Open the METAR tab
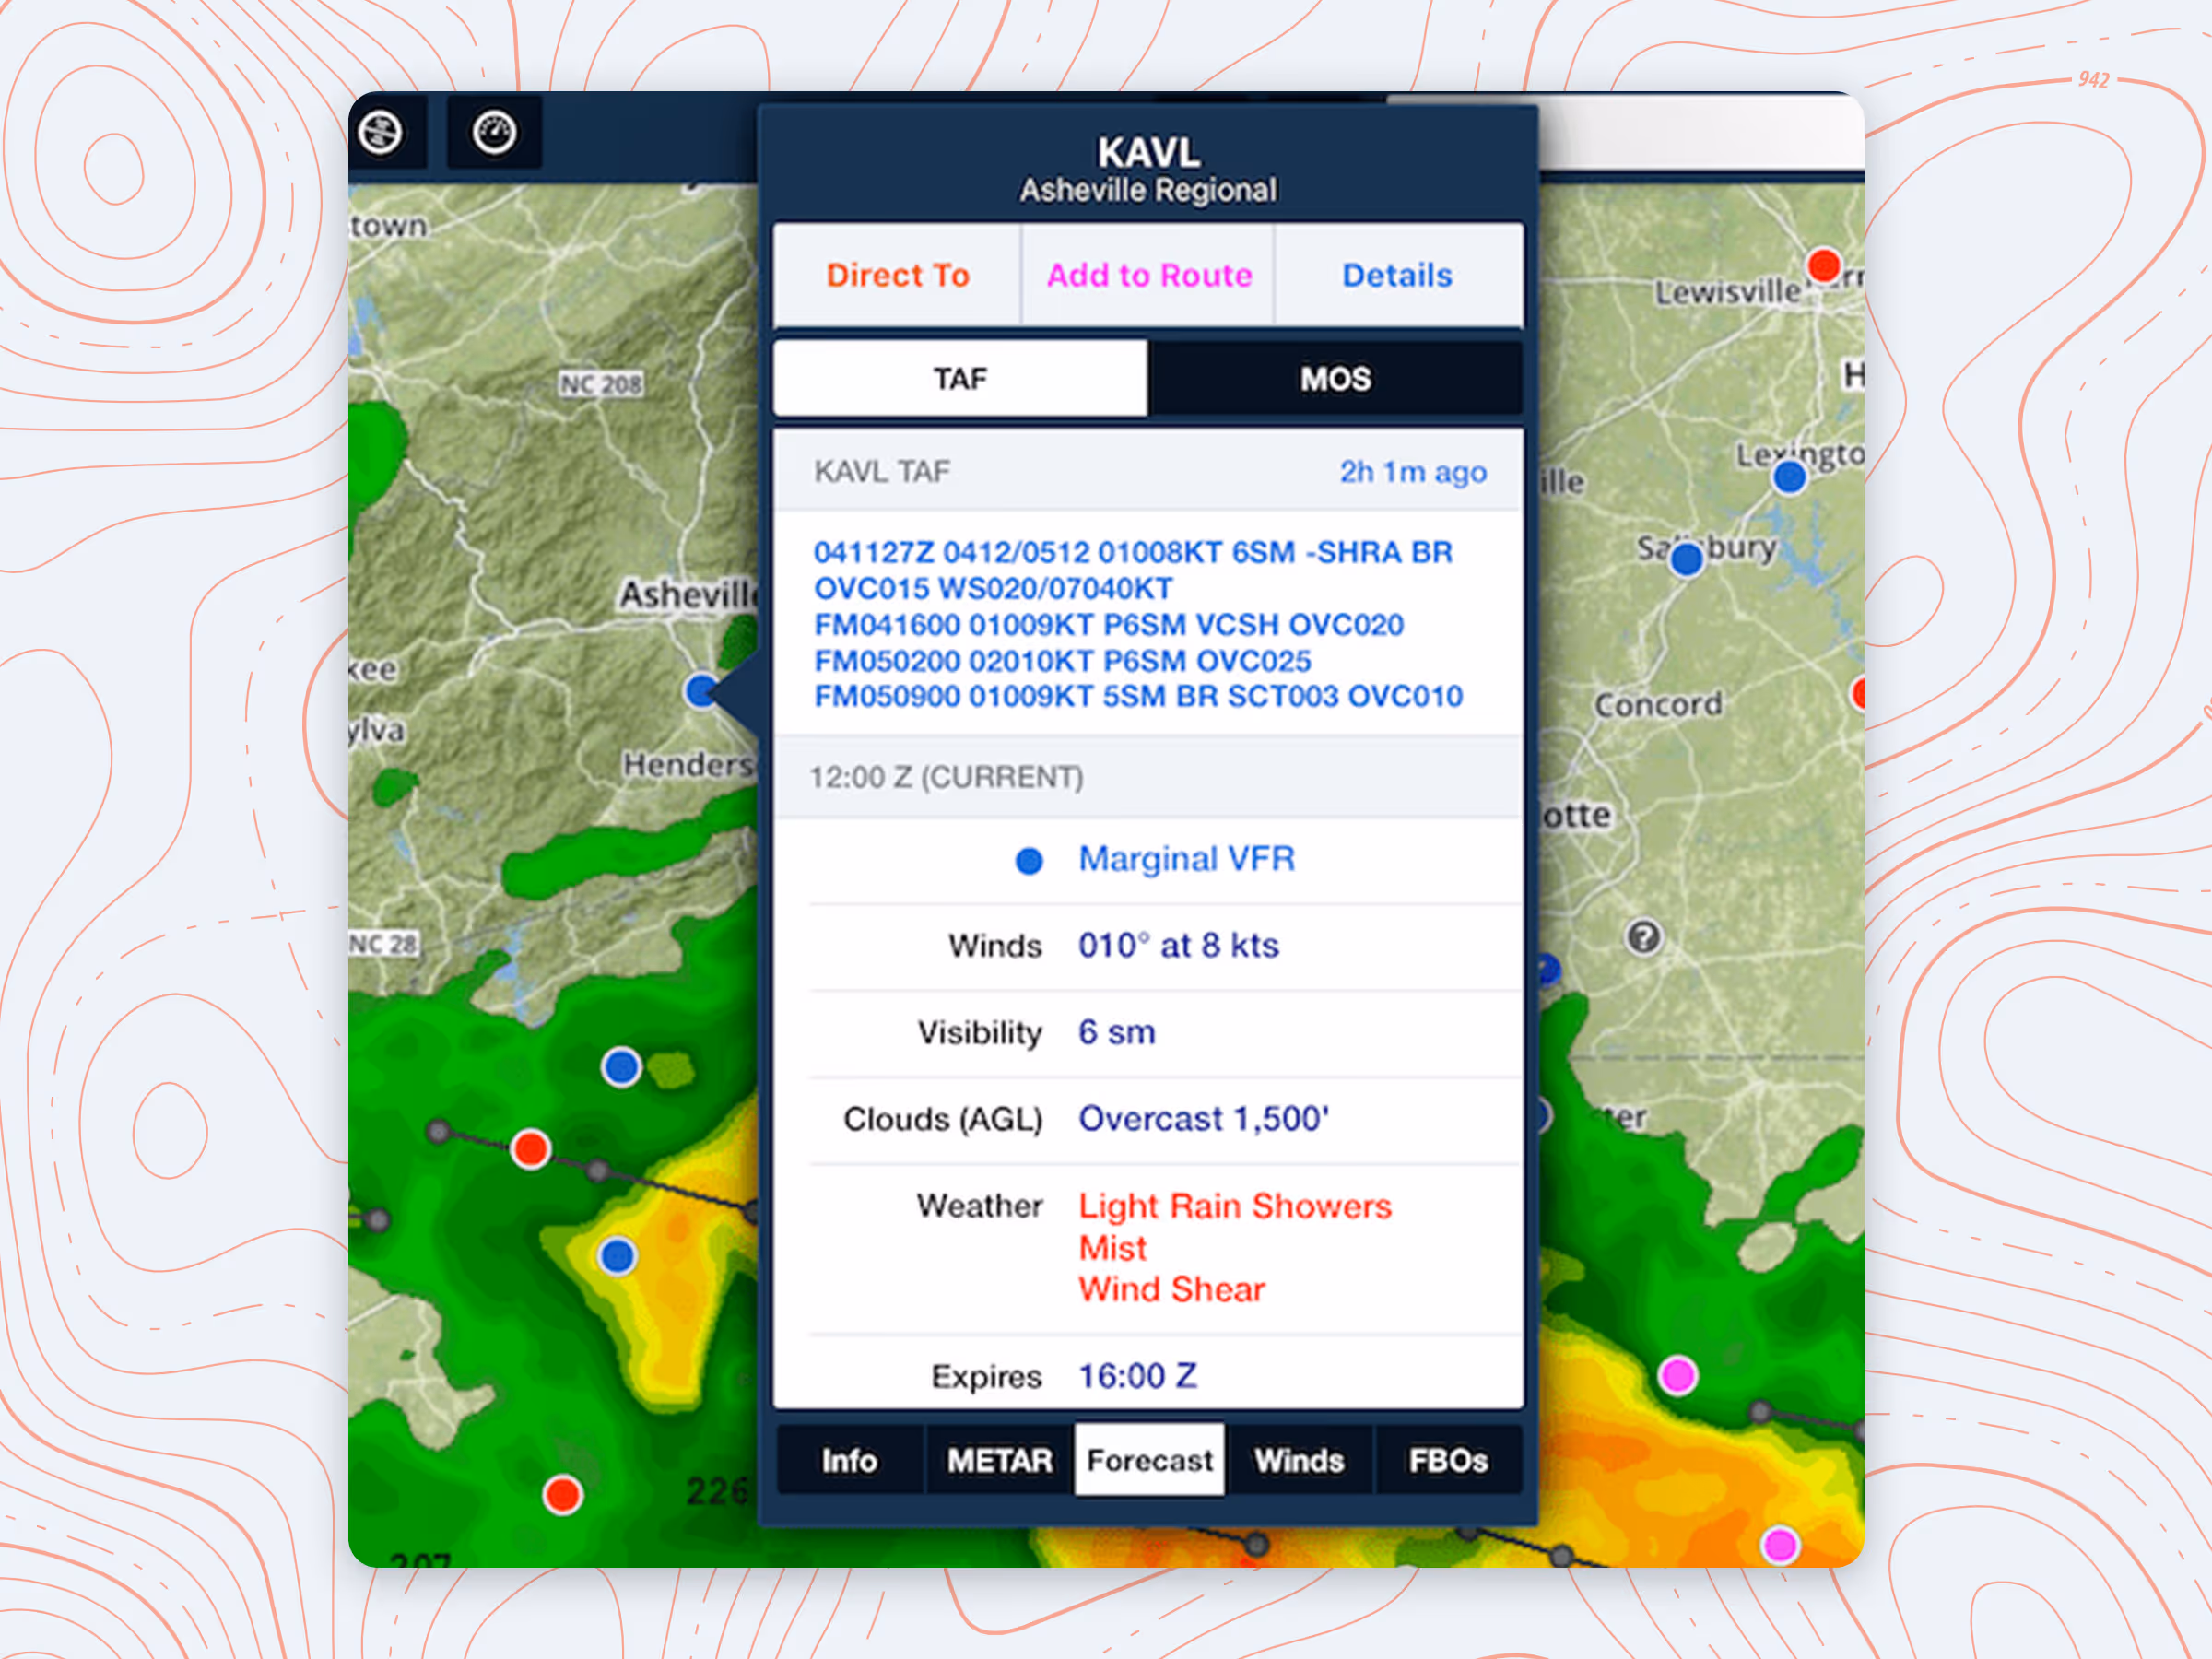 tap(999, 1460)
